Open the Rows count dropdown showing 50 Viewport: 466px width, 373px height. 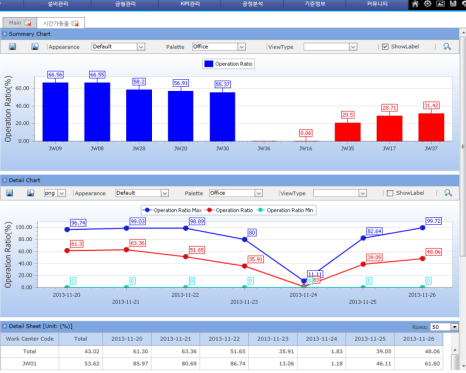click(455, 327)
